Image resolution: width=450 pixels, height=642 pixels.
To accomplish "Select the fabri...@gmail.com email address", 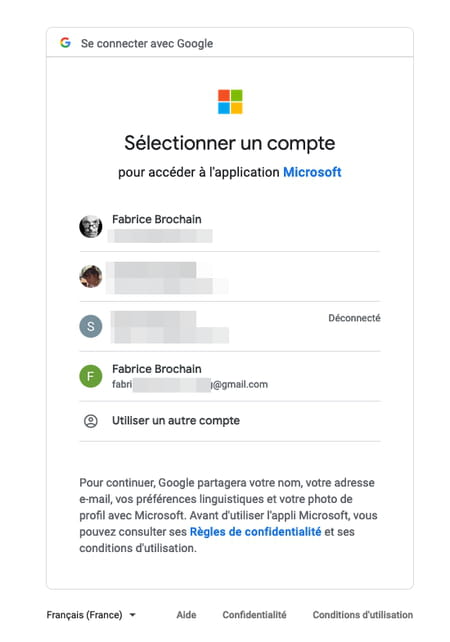I will pyautogui.click(x=190, y=384).
